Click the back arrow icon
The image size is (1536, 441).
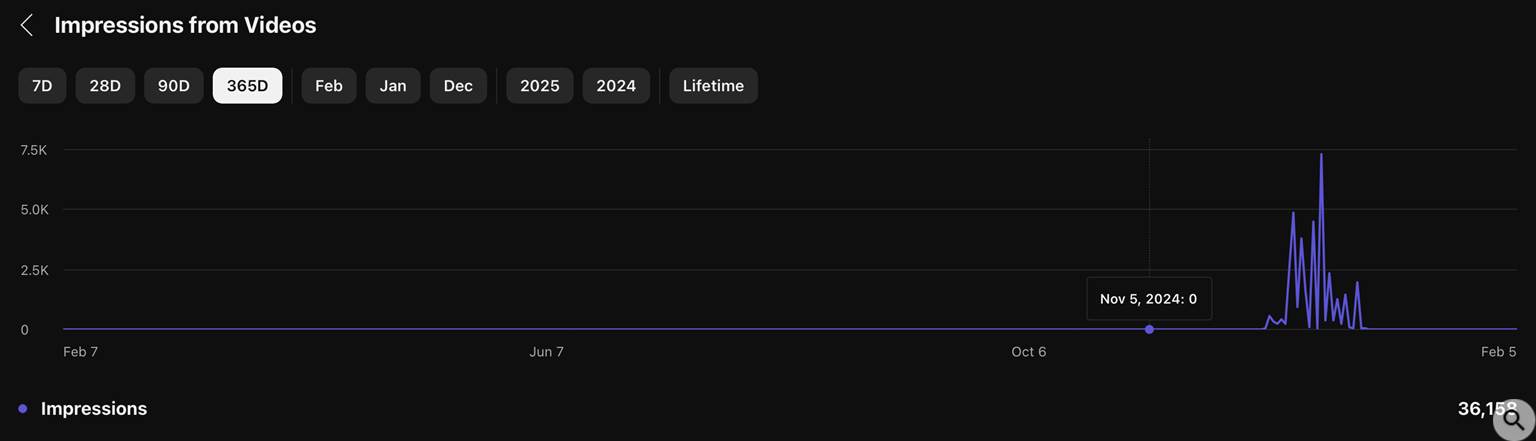point(27,25)
